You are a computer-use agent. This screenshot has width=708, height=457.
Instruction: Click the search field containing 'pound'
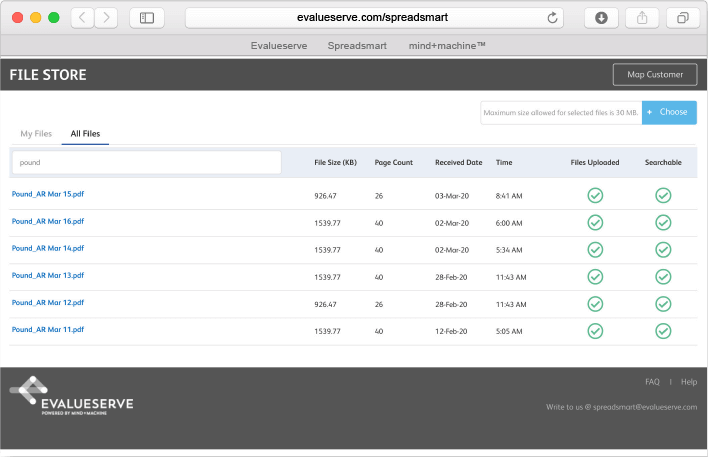tap(147, 163)
